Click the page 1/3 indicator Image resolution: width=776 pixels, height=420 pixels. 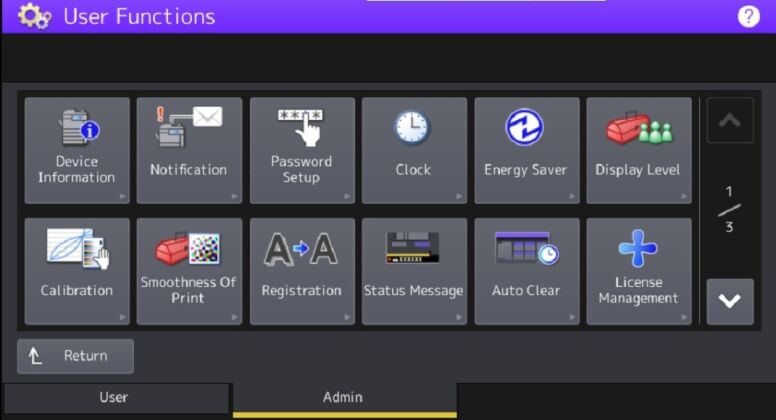click(729, 209)
